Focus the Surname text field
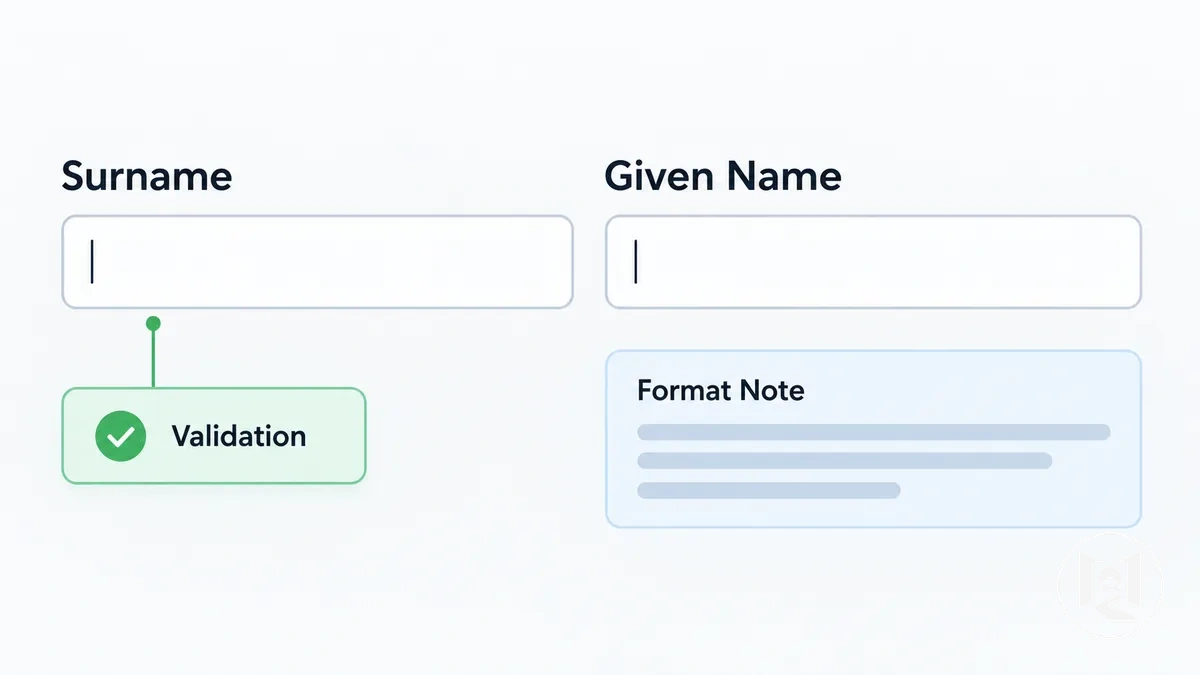This screenshot has width=1200, height=675. click(317, 262)
